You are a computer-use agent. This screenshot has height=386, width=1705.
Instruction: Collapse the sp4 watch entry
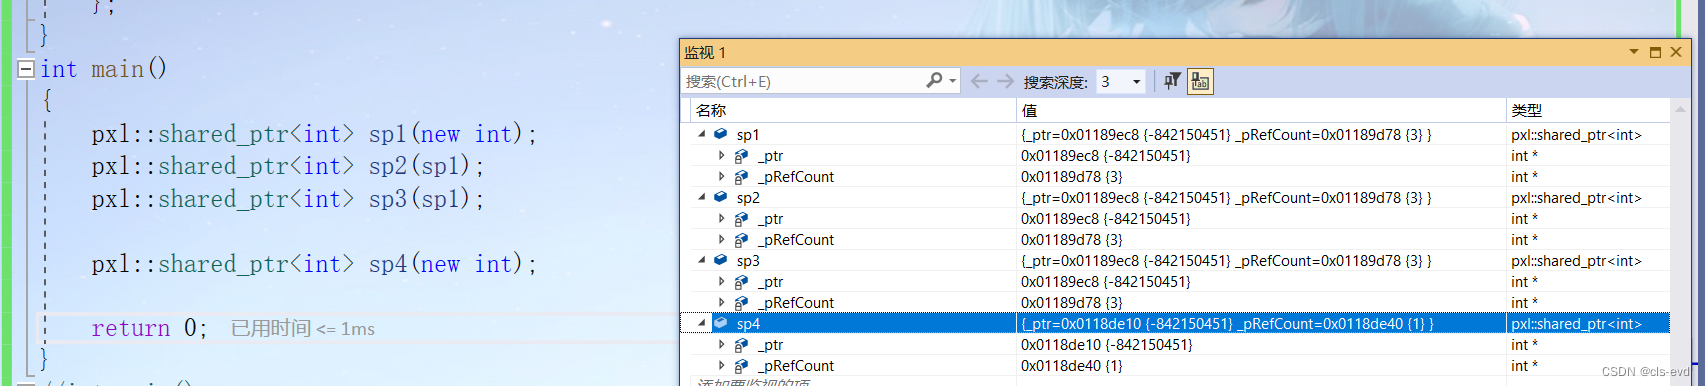[x=701, y=323]
